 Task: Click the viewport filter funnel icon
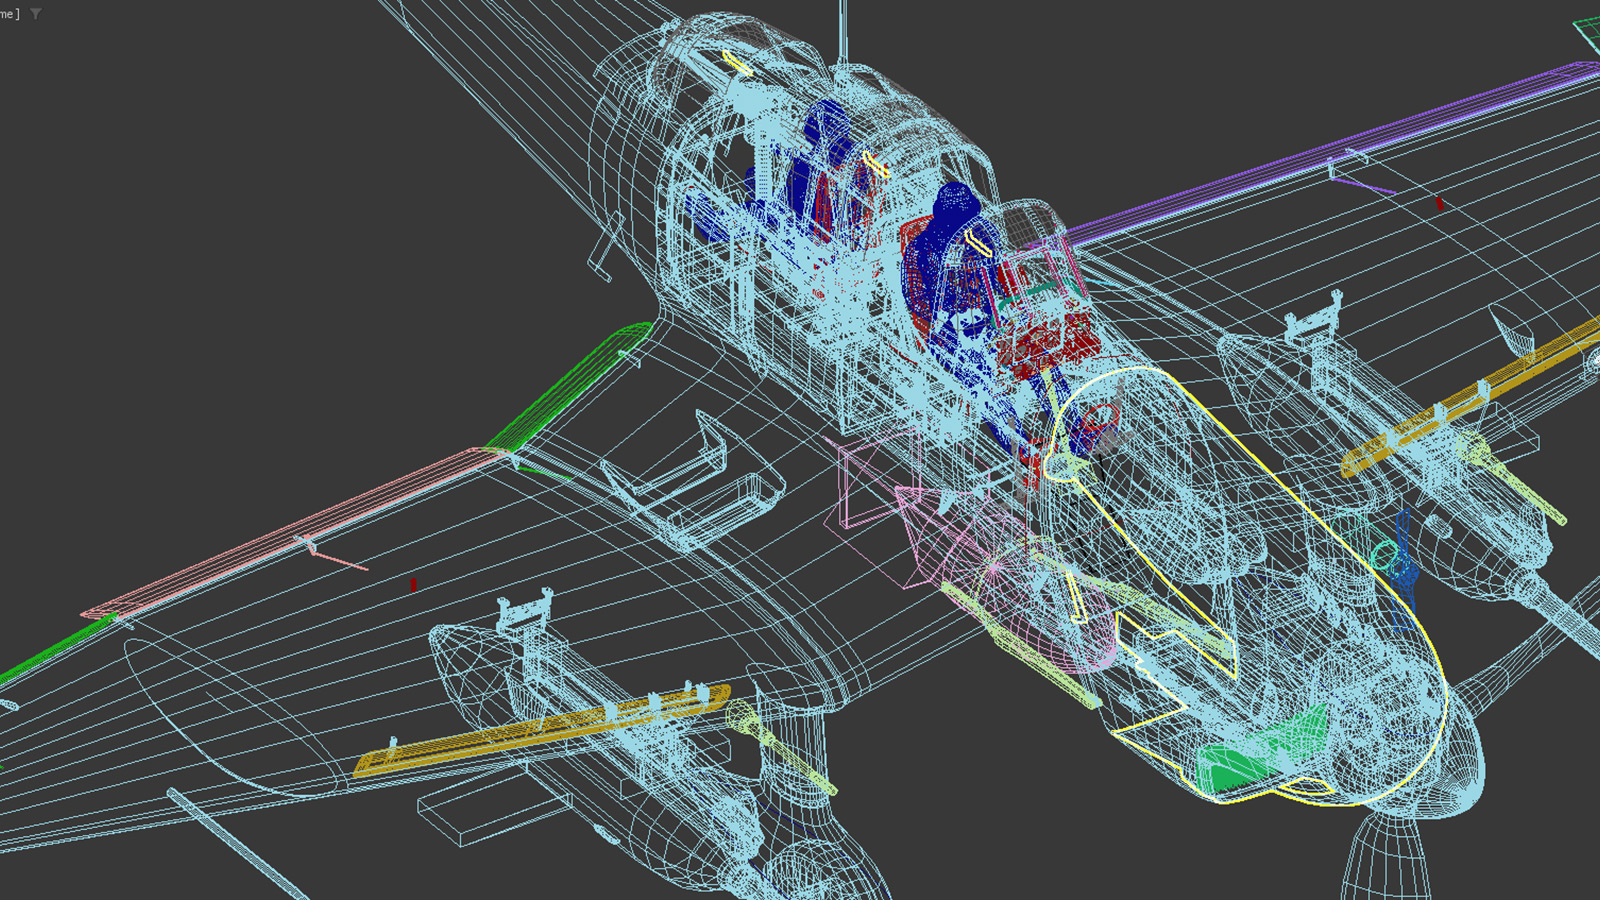[36, 14]
